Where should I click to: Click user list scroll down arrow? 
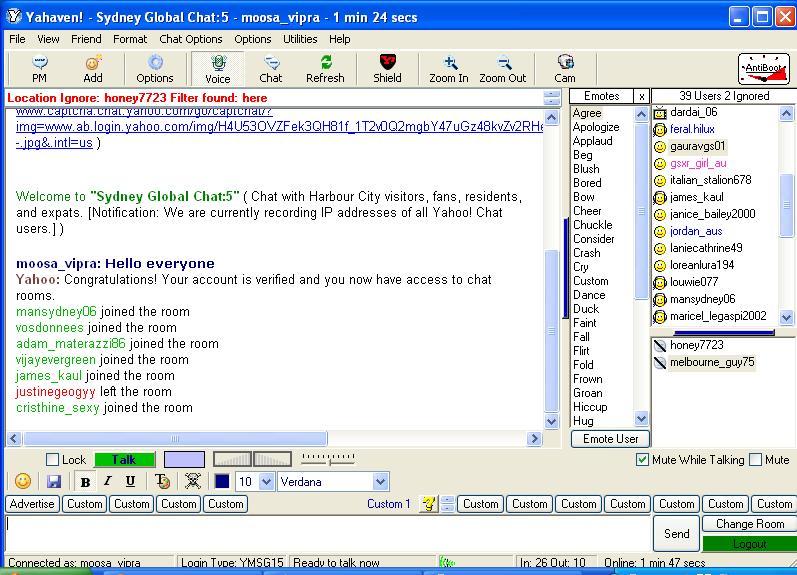pos(786,317)
